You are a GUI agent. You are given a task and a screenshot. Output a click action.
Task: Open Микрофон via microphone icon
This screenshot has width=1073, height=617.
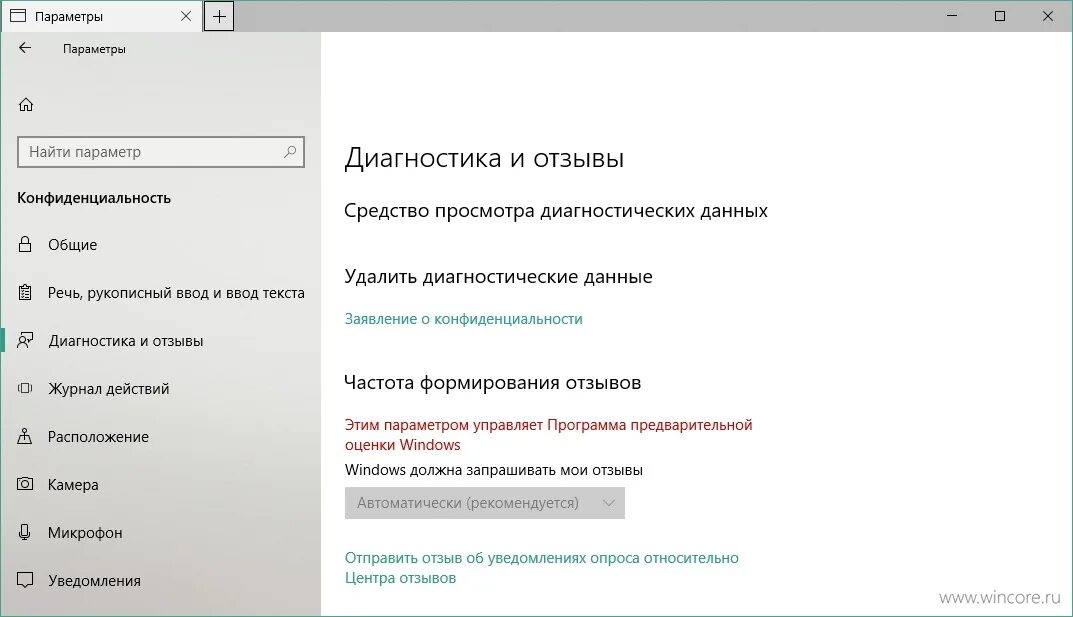(25, 532)
